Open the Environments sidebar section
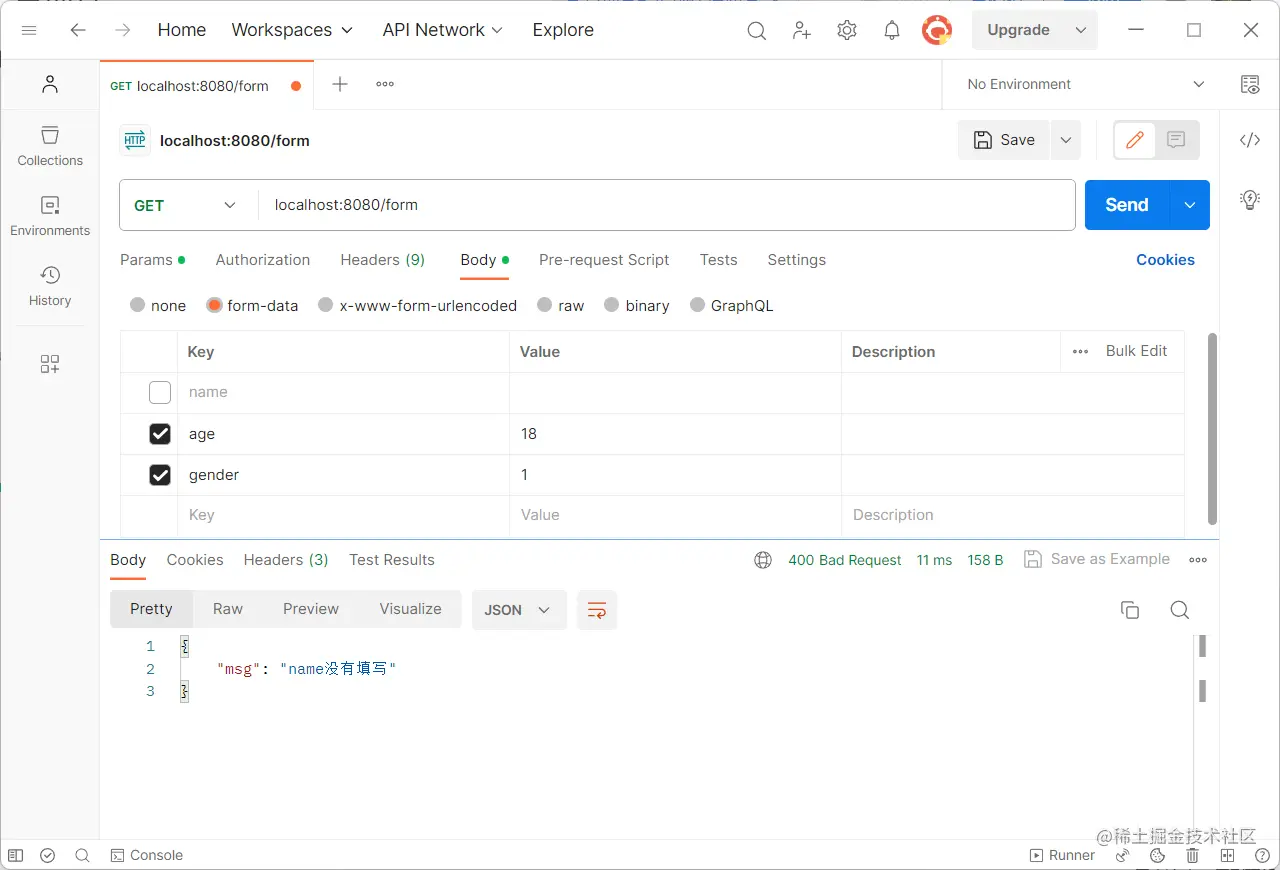Image resolution: width=1280 pixels, height=870 pixels. point(50,216)
